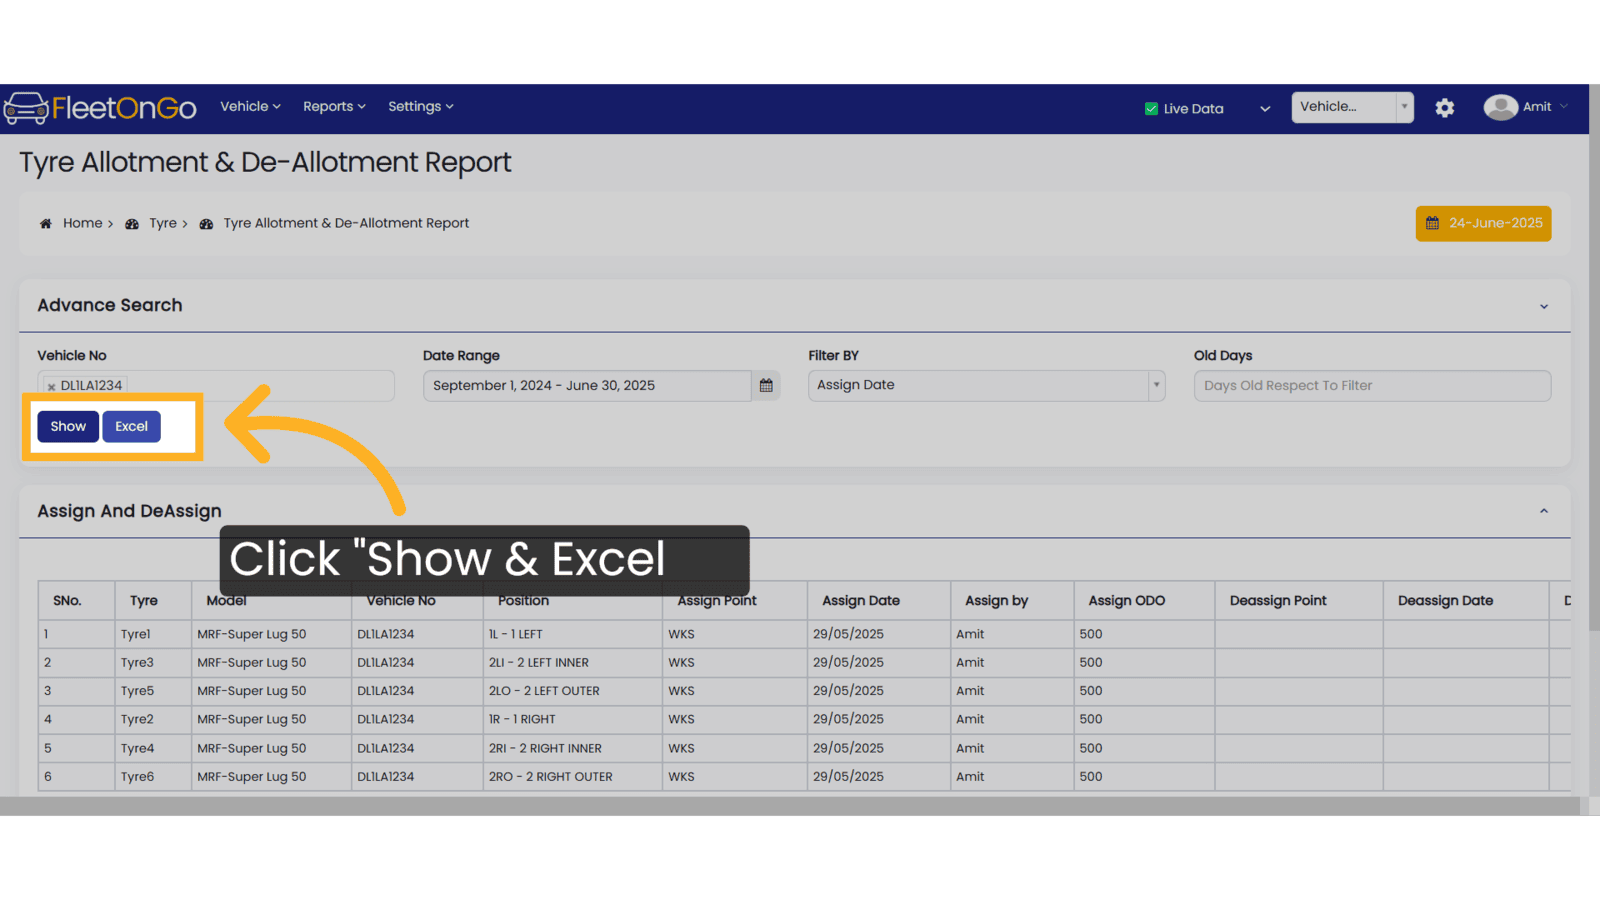
Task: Select the Tyre4 cell
Action: coord(152,748)
